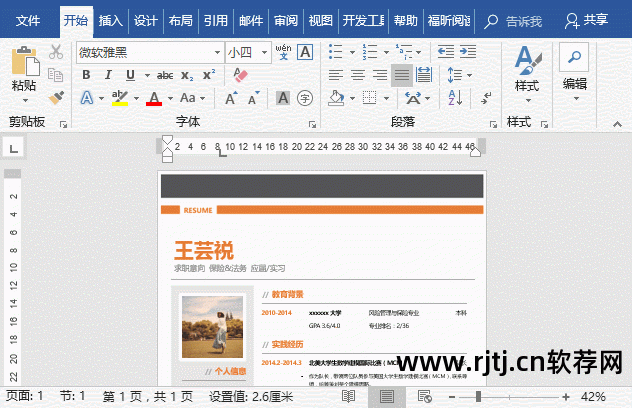Toggle Italic formatting

coord(108,75)
